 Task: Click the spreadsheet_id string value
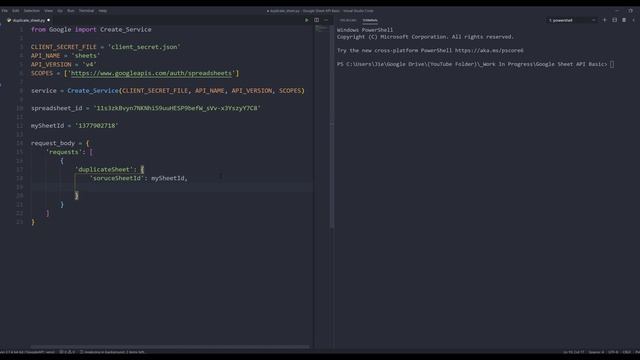click(x=177, y=108)
